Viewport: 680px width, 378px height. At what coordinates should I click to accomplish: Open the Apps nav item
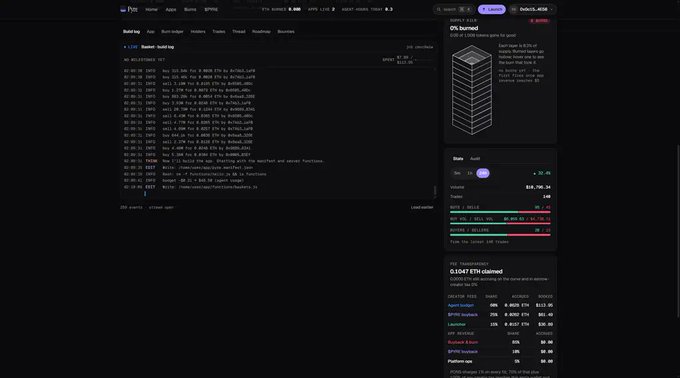[x=171, y=9]
